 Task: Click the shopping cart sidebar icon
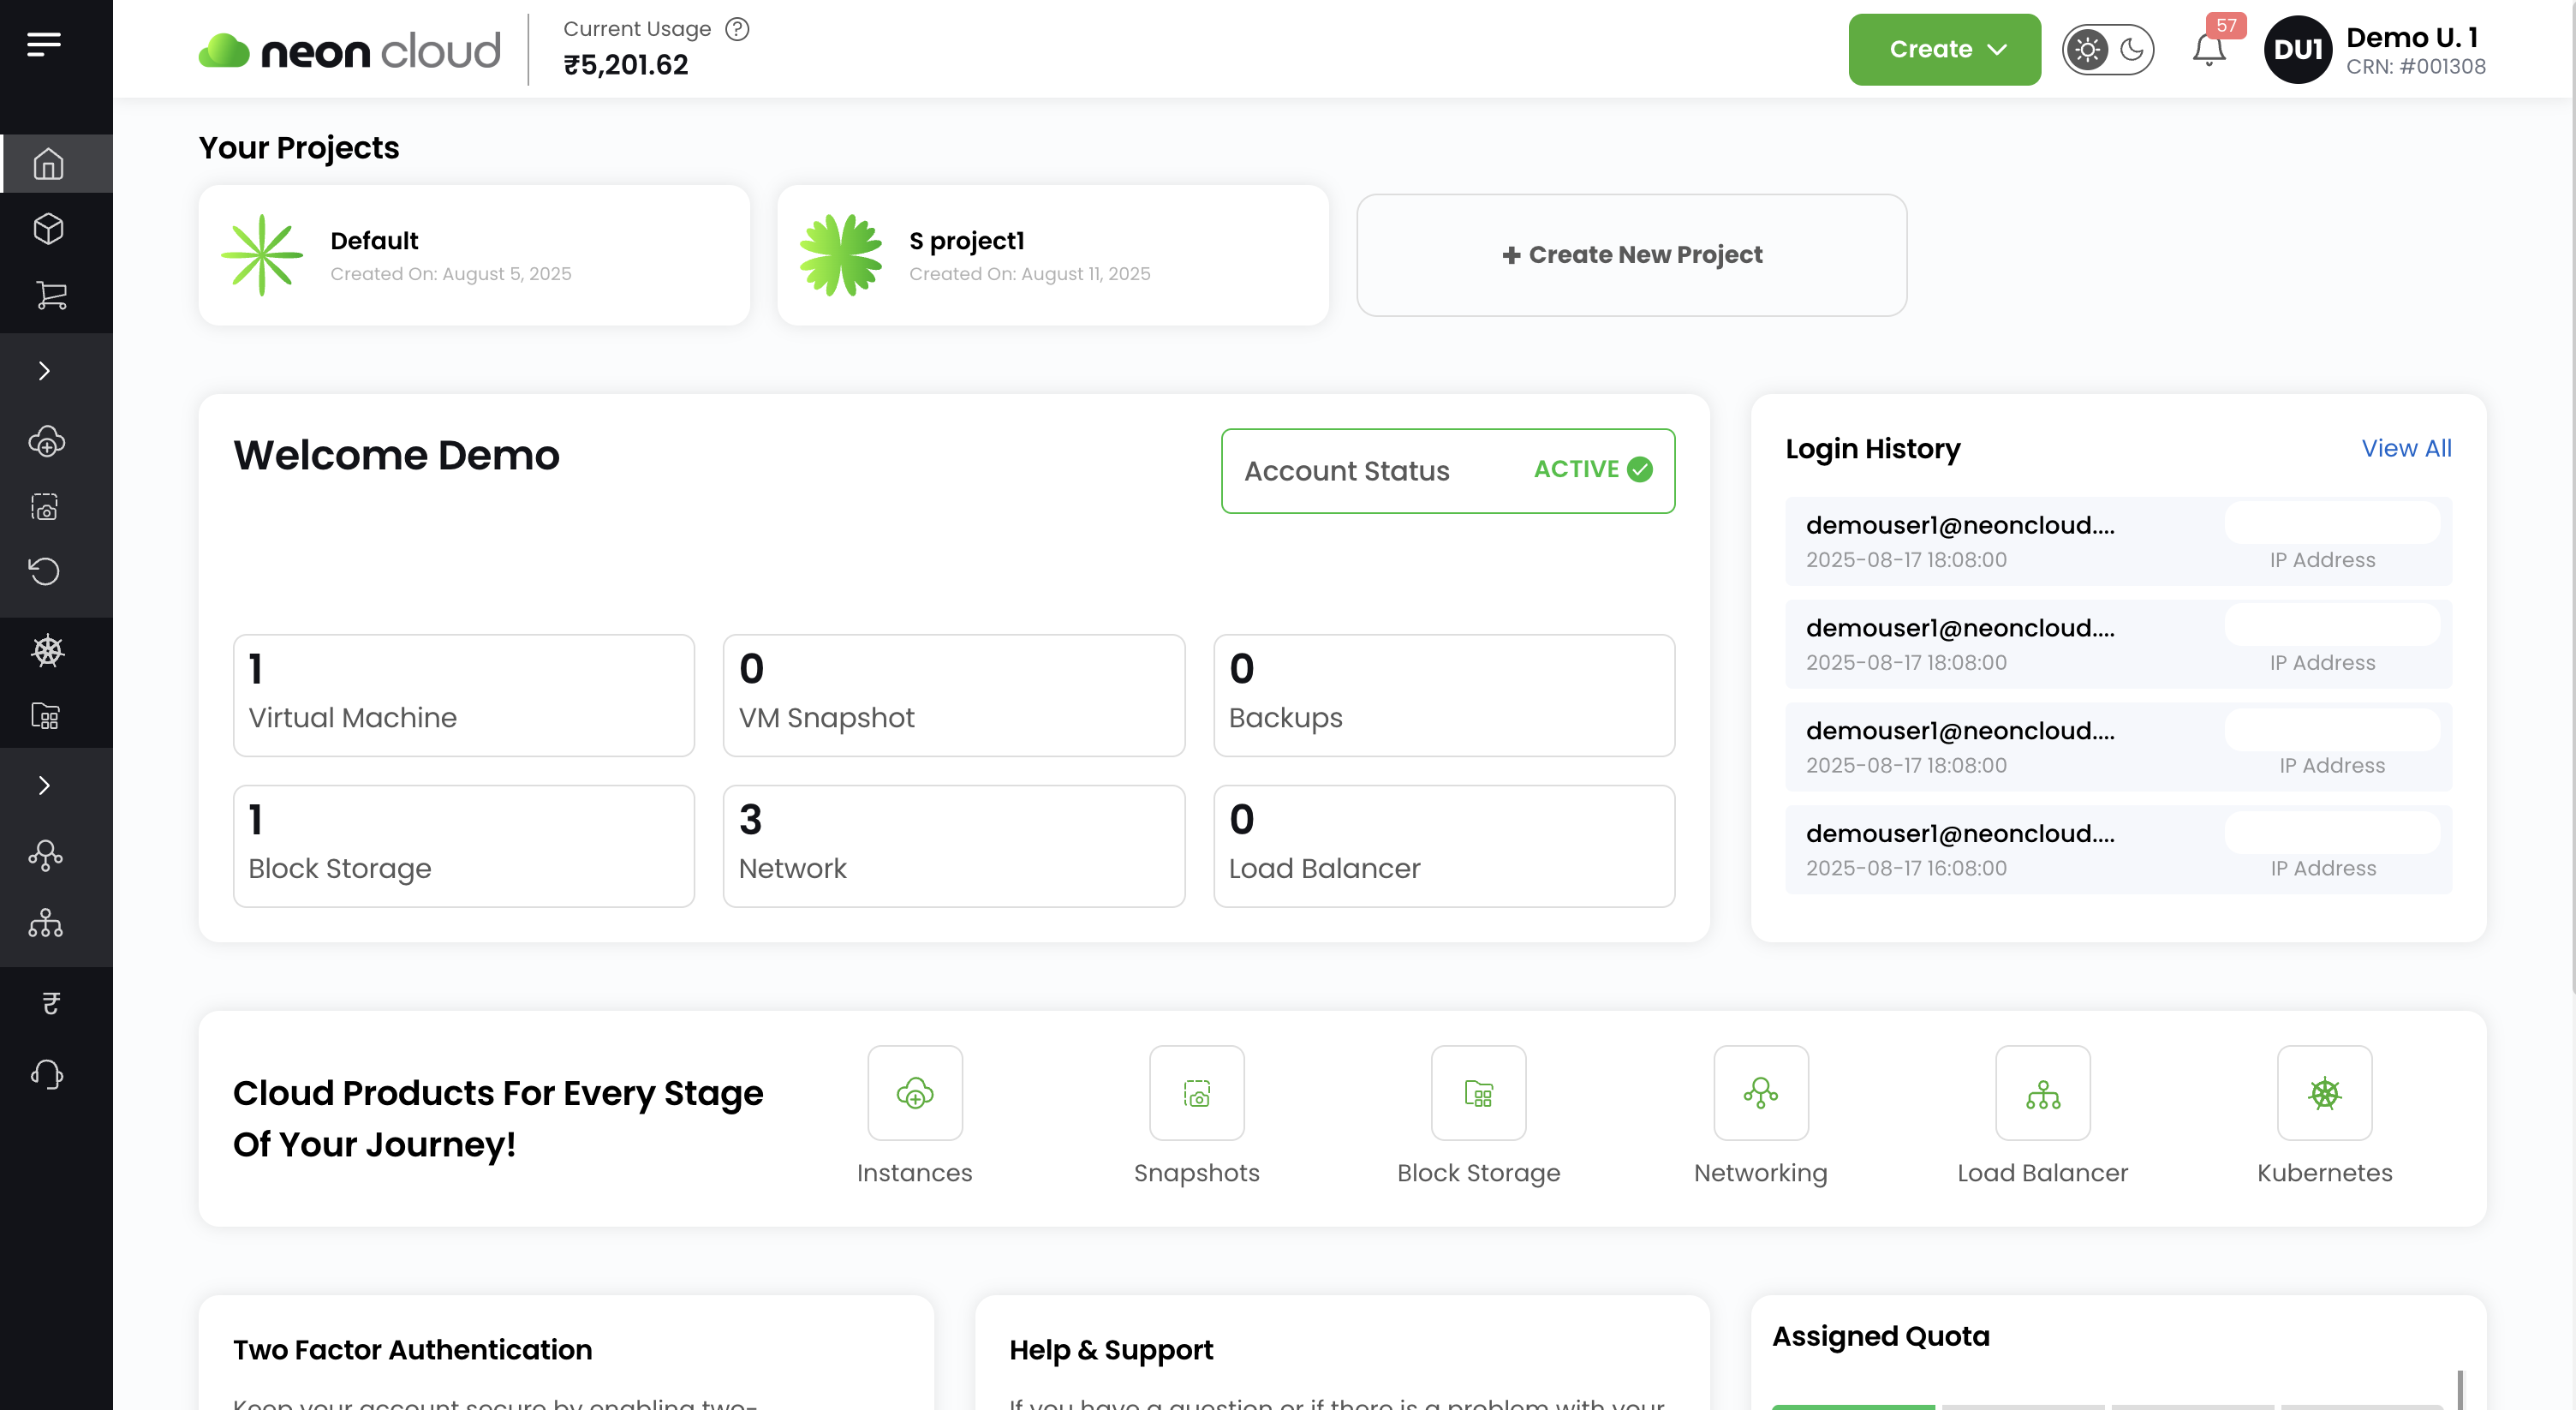[x=50, y=295]
